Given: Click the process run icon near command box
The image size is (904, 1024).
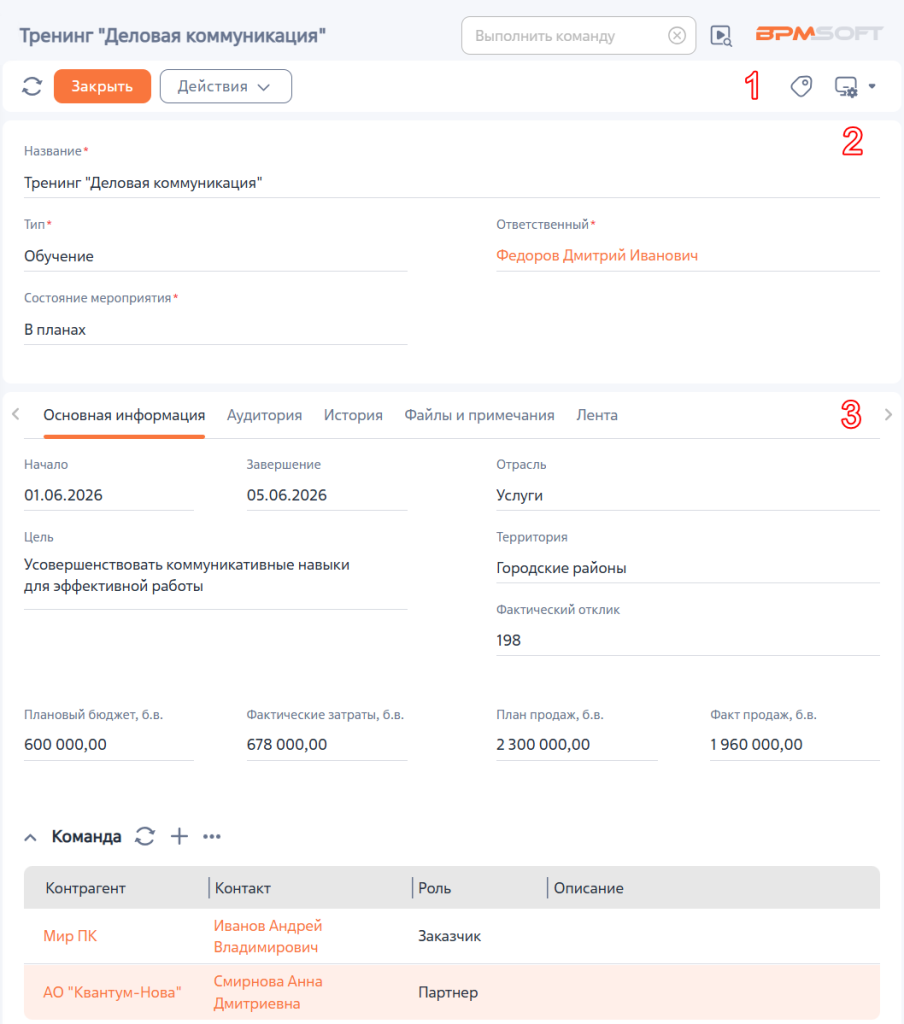Looking at the screenshot, I should [x=721, y=35].
